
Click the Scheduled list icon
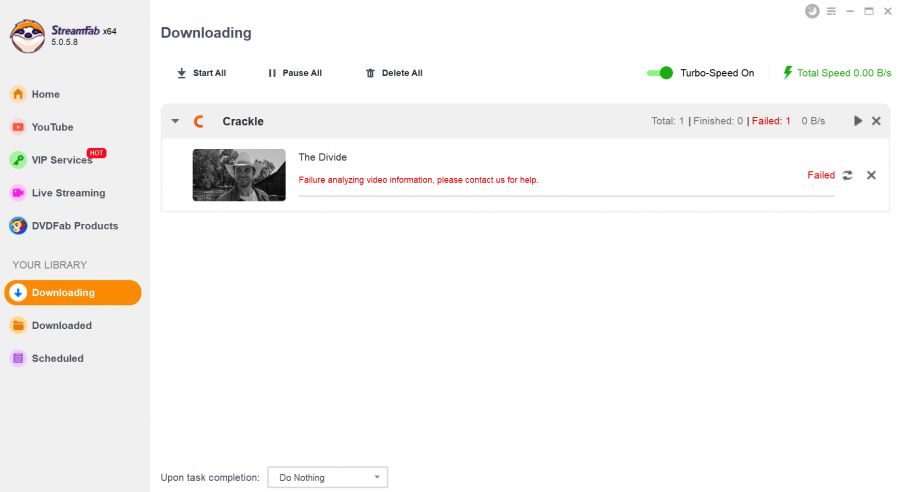(18, 358)
